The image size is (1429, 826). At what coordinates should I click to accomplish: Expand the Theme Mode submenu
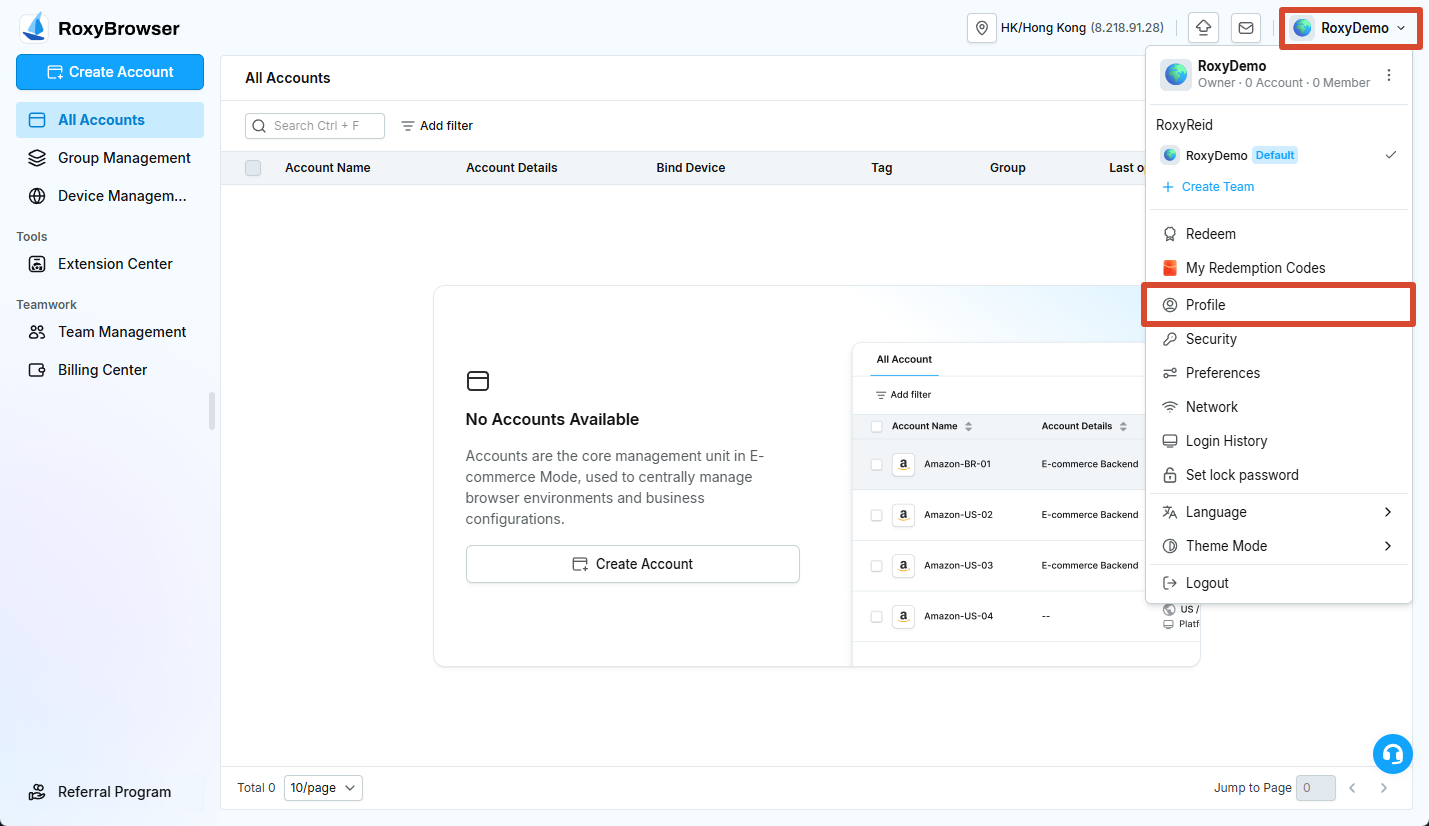coord(1279,546)
